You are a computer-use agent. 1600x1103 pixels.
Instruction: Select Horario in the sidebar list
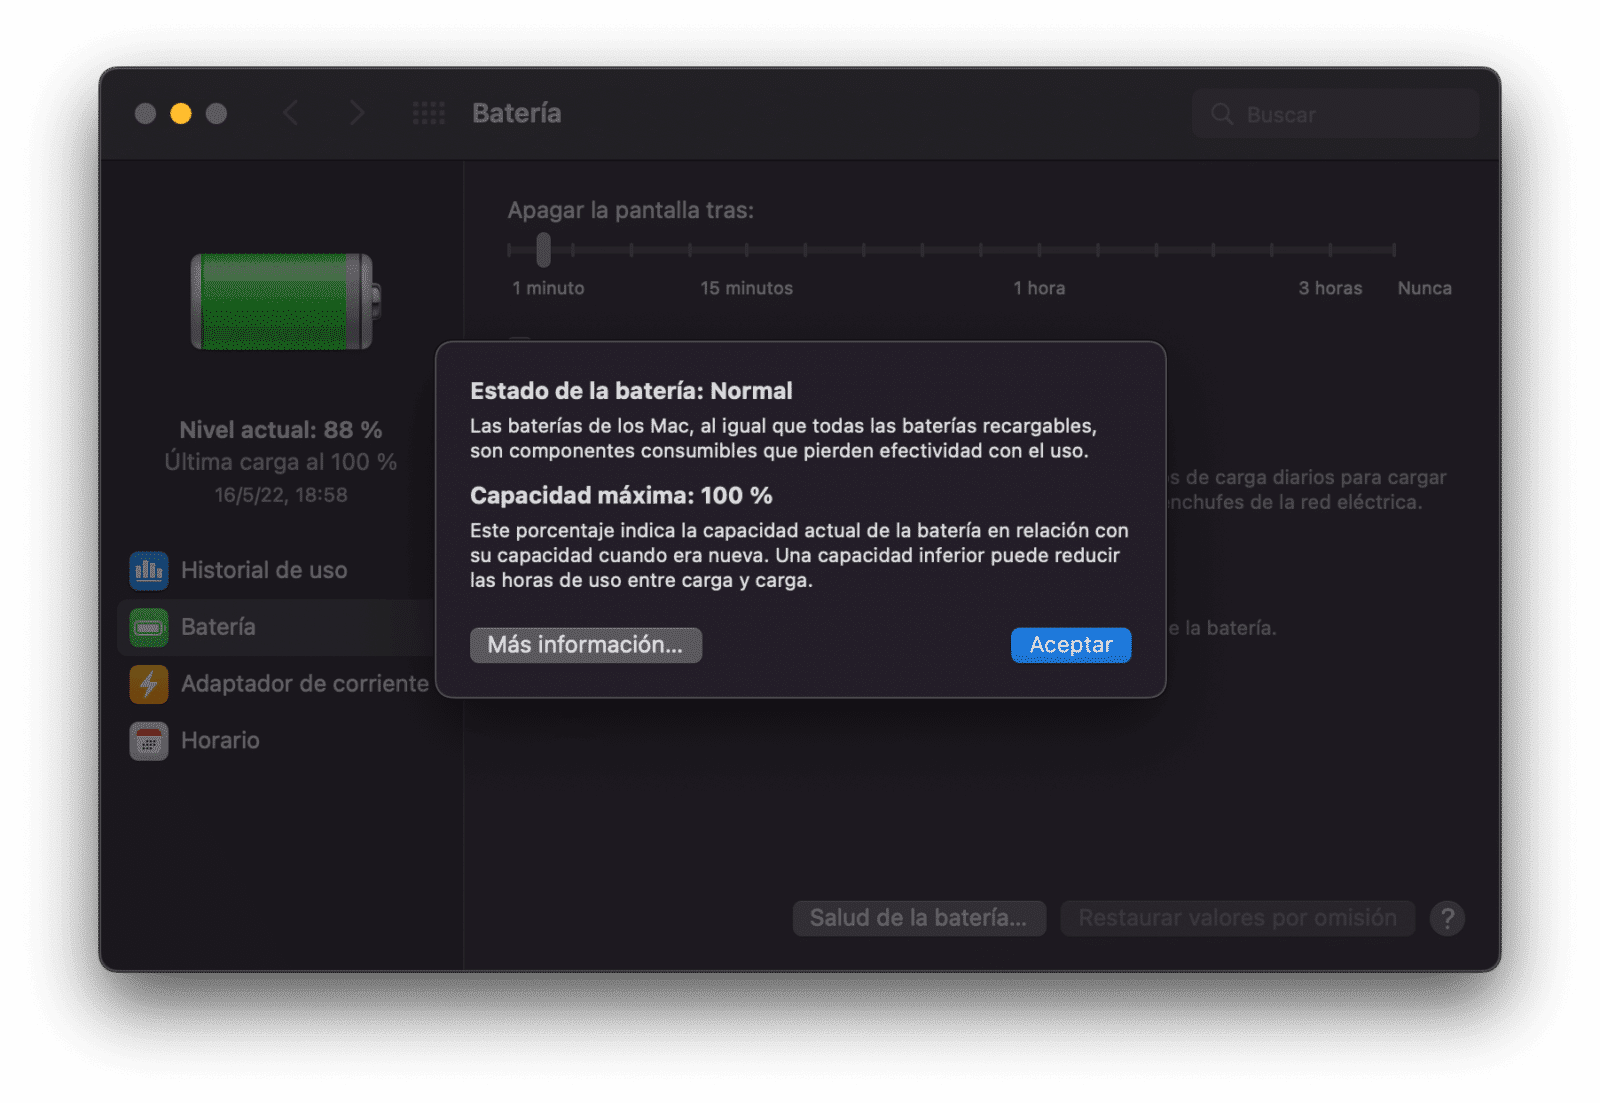[x=220, y=741]
